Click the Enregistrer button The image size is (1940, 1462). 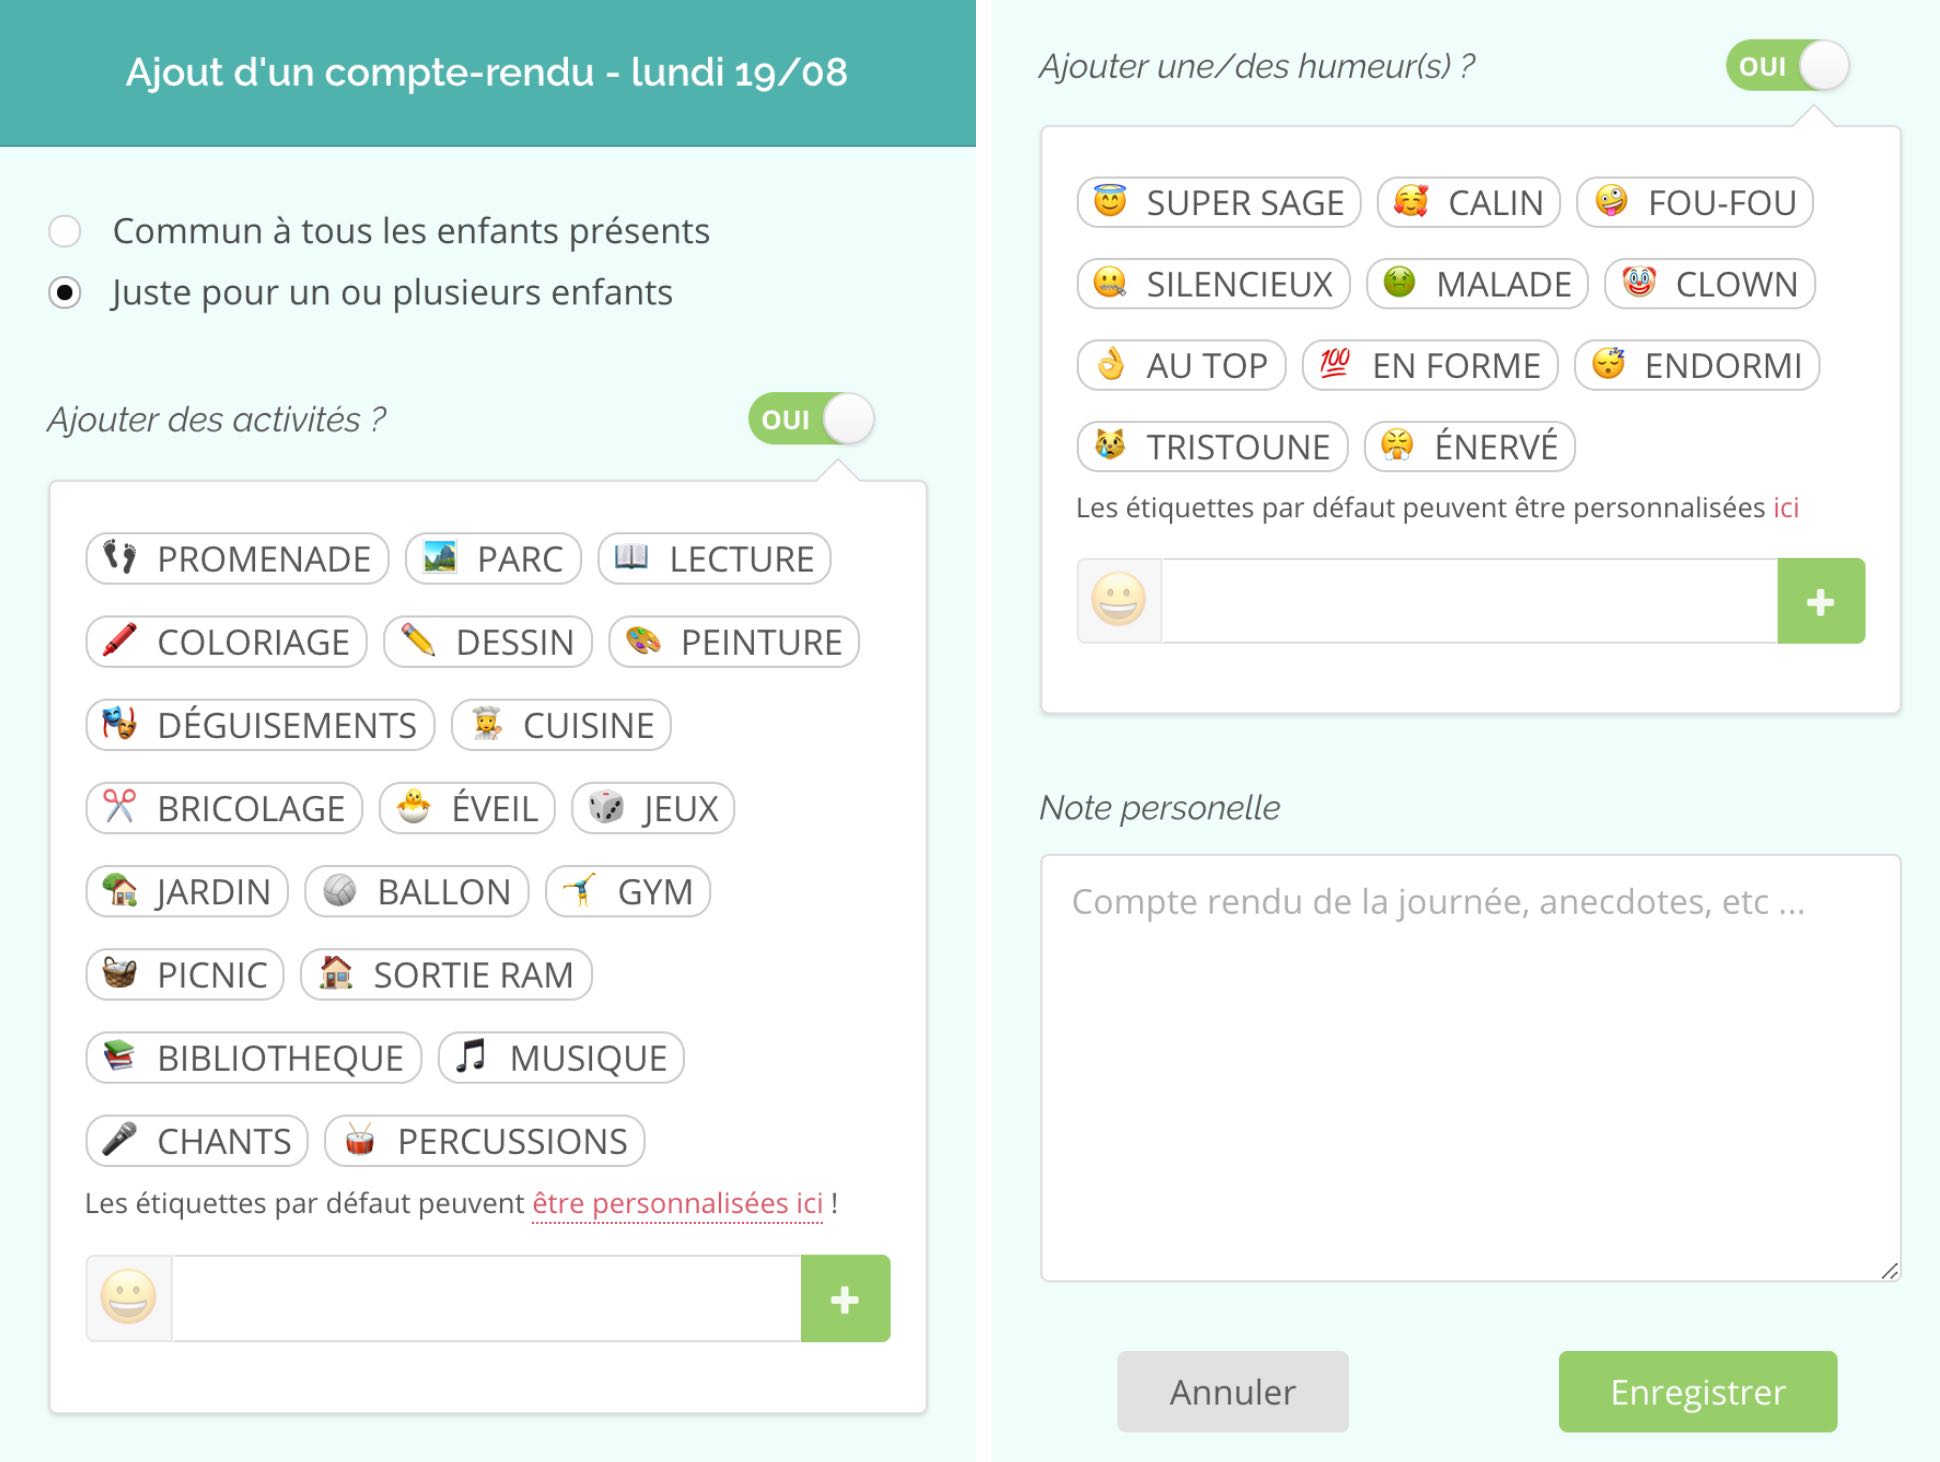pyautogui.click(x=1697, y=1391)
